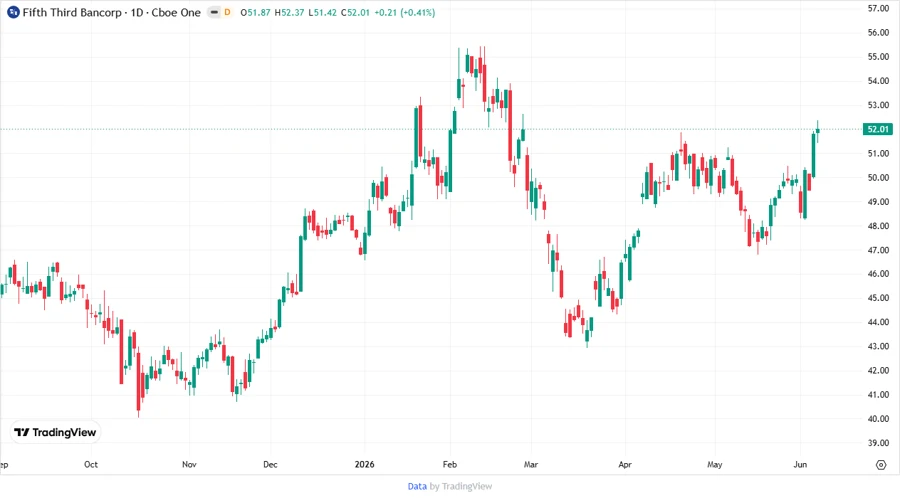The width and height of the screenshot is (900, 498).
Task: Open chart settings gear icon
Action: [x=881, y=465]
